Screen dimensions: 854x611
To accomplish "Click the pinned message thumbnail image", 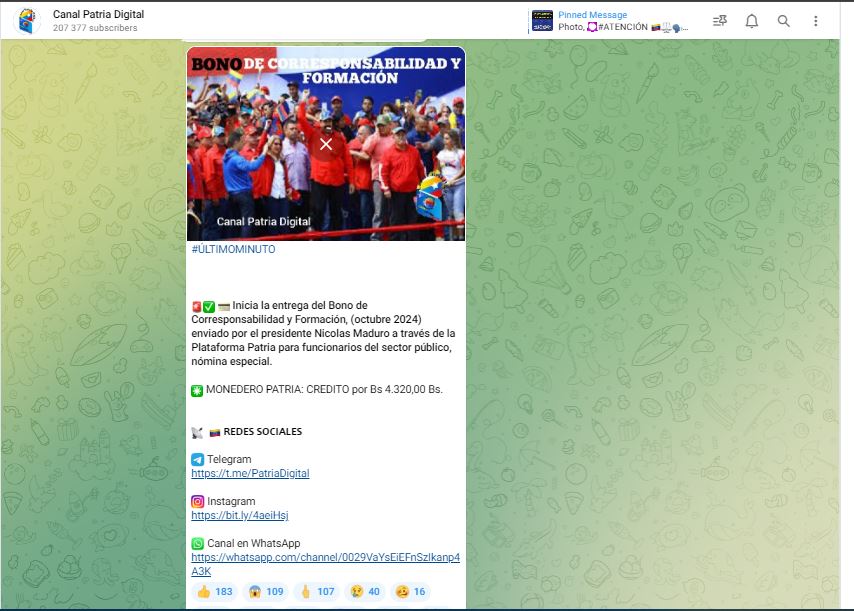I will click(x=542, y=21).
